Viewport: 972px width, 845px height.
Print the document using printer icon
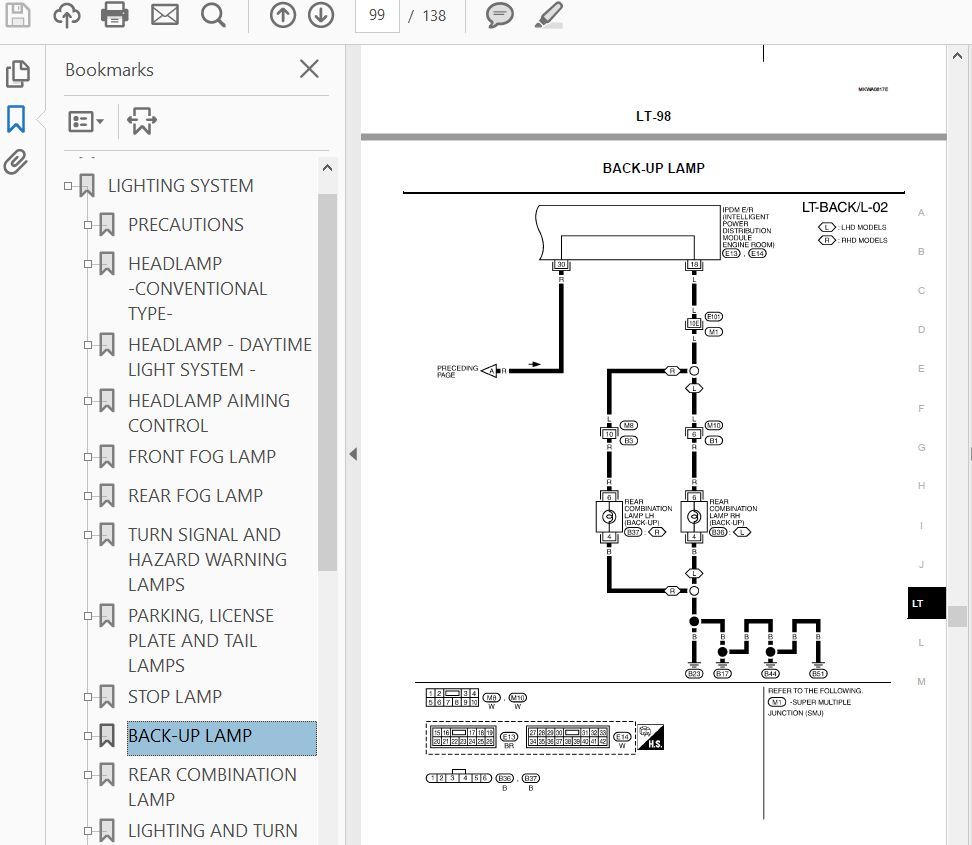[115, 15]
